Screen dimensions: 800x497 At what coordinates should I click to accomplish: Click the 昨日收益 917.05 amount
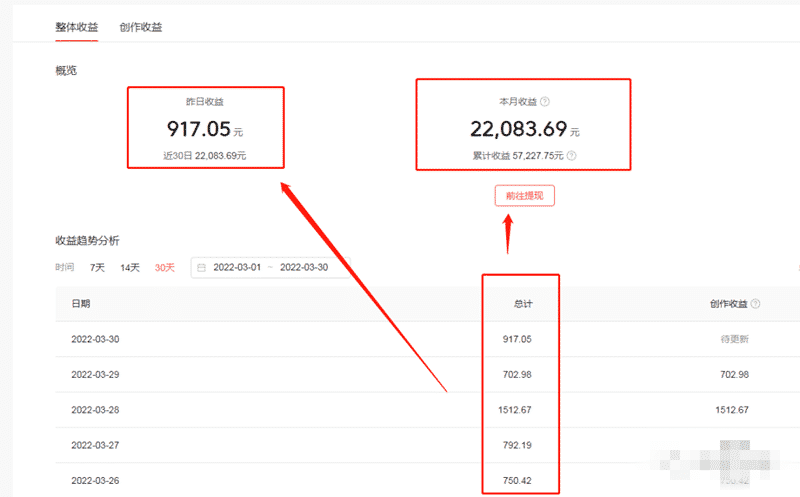pyautogui.click(x=199, y=129)
